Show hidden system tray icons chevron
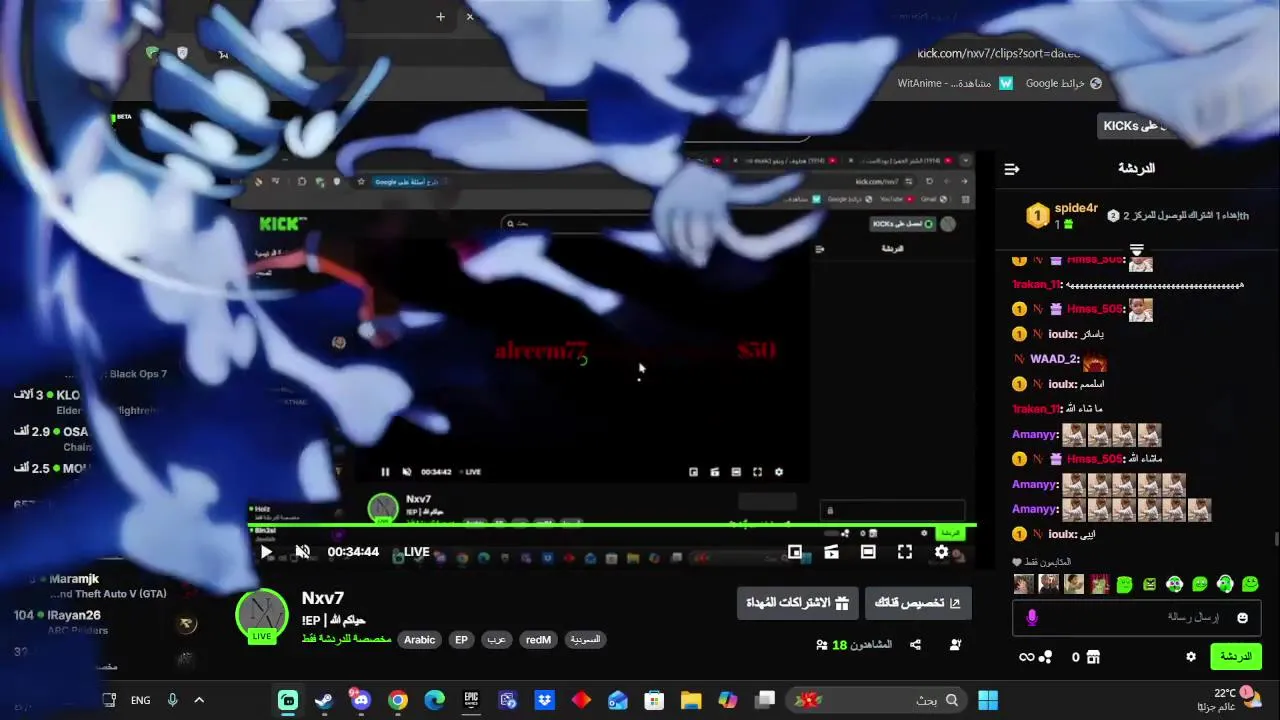This screenshot has height=720, width=1280. pos(199,700)
